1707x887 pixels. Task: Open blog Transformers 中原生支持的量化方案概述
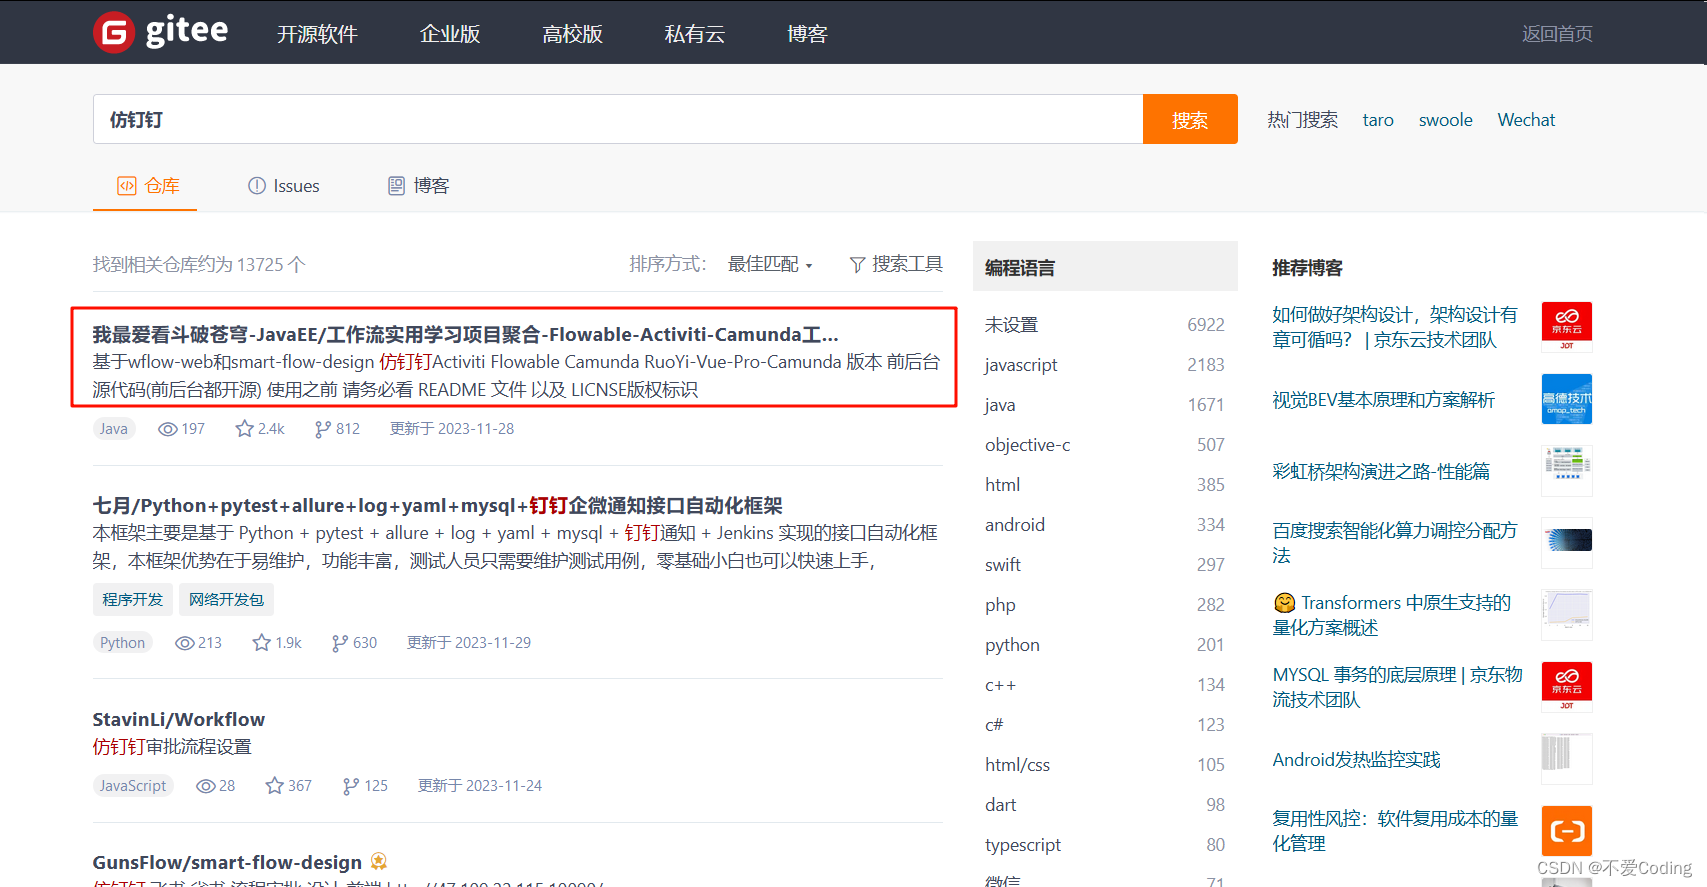click(x=1392, y=615)
